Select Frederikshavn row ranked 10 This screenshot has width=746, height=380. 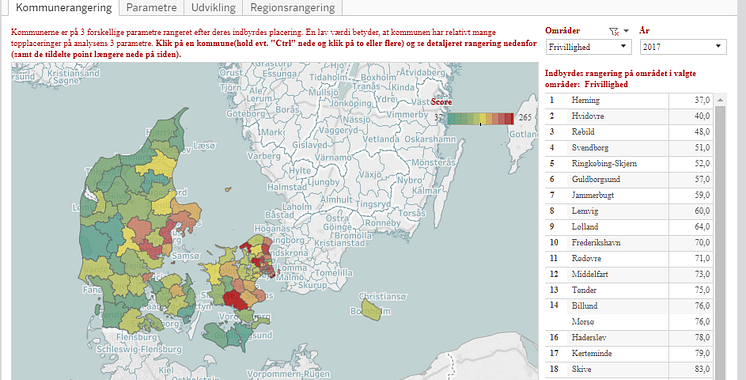point(629,243)
